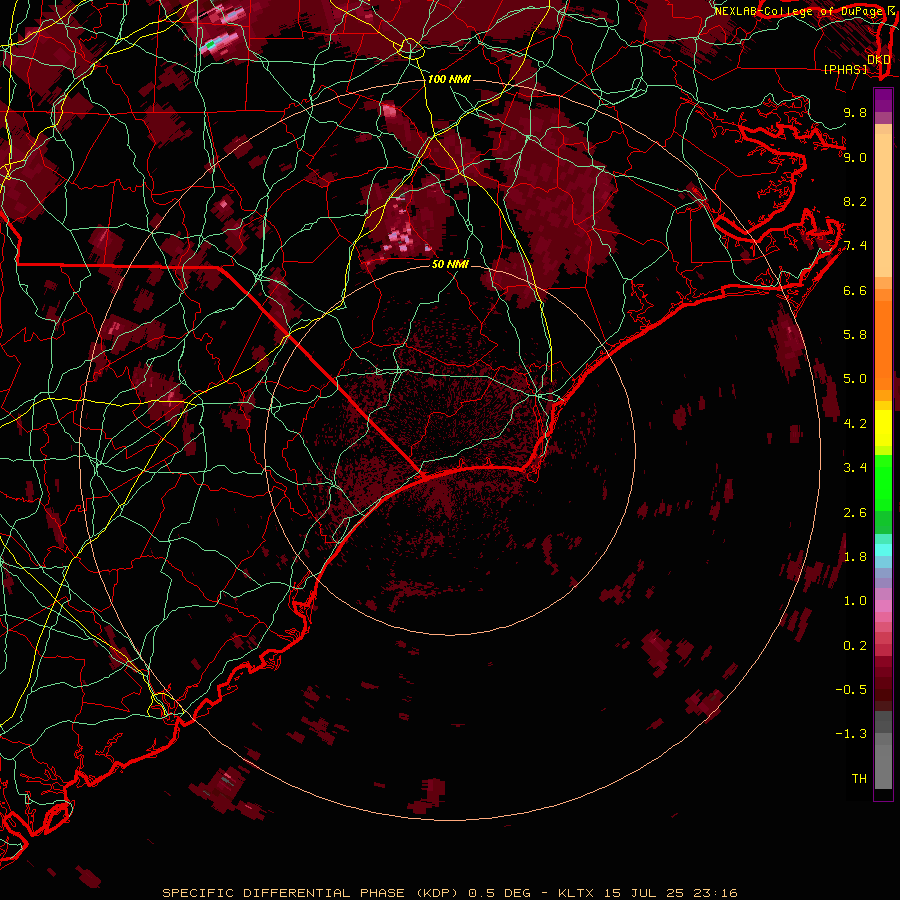The image size is (900, 900).
Task: Click the Specific Differential Phase caption text
Action: [449, 893]
